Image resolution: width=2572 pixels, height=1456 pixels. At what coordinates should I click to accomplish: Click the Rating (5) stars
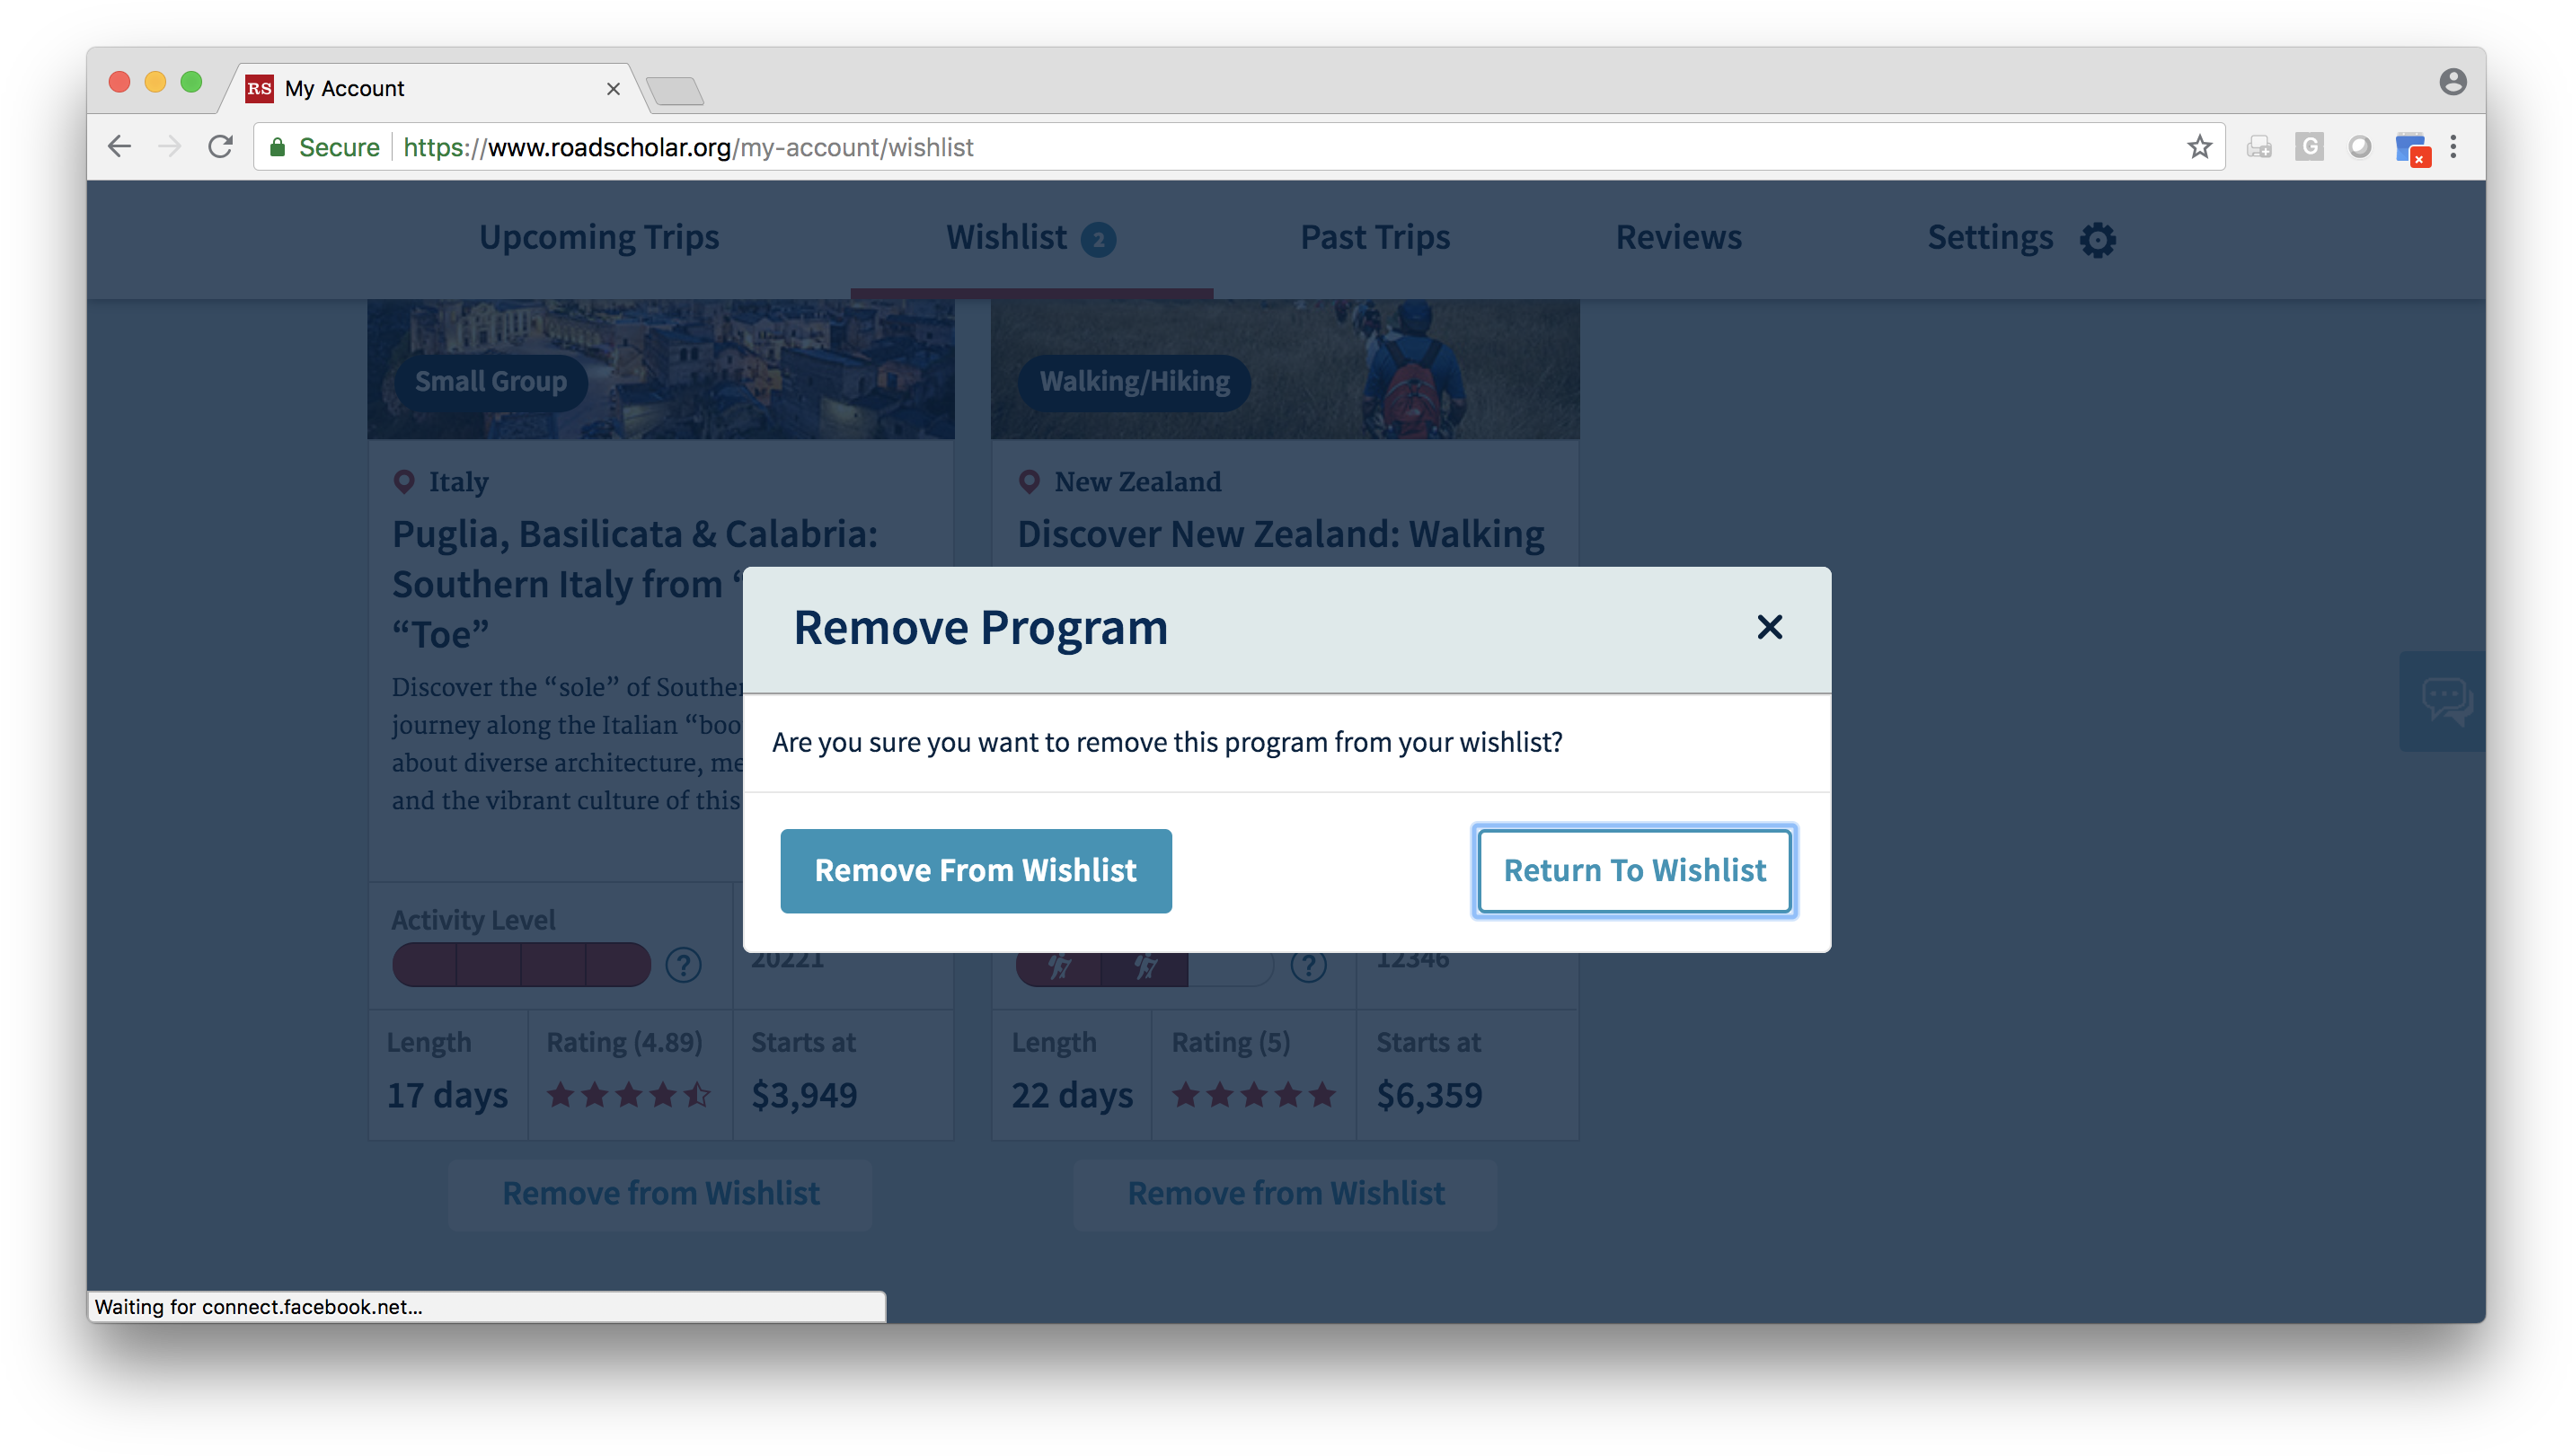pos(1253,1095)
